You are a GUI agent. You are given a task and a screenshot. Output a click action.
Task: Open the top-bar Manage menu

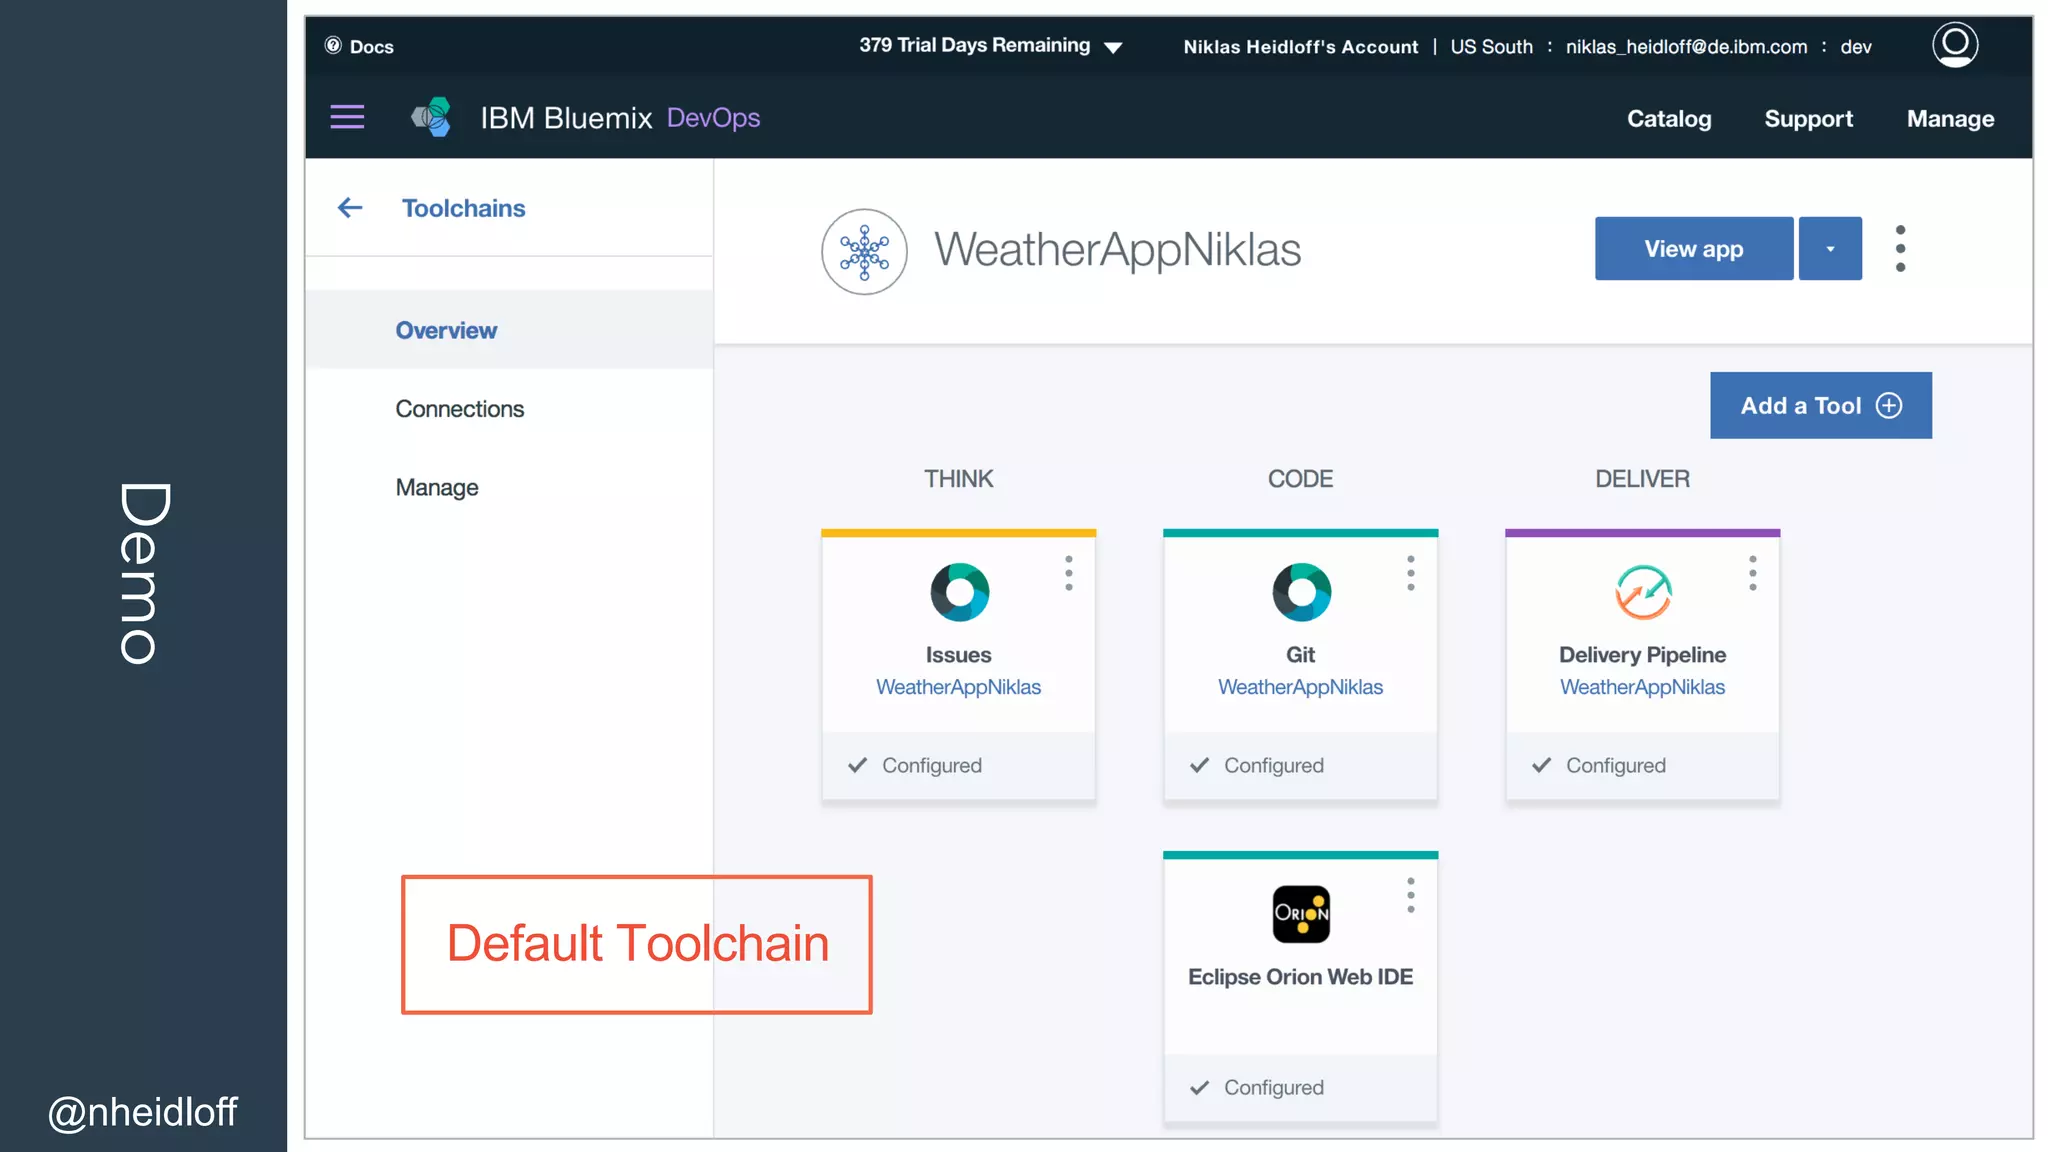1950,118
